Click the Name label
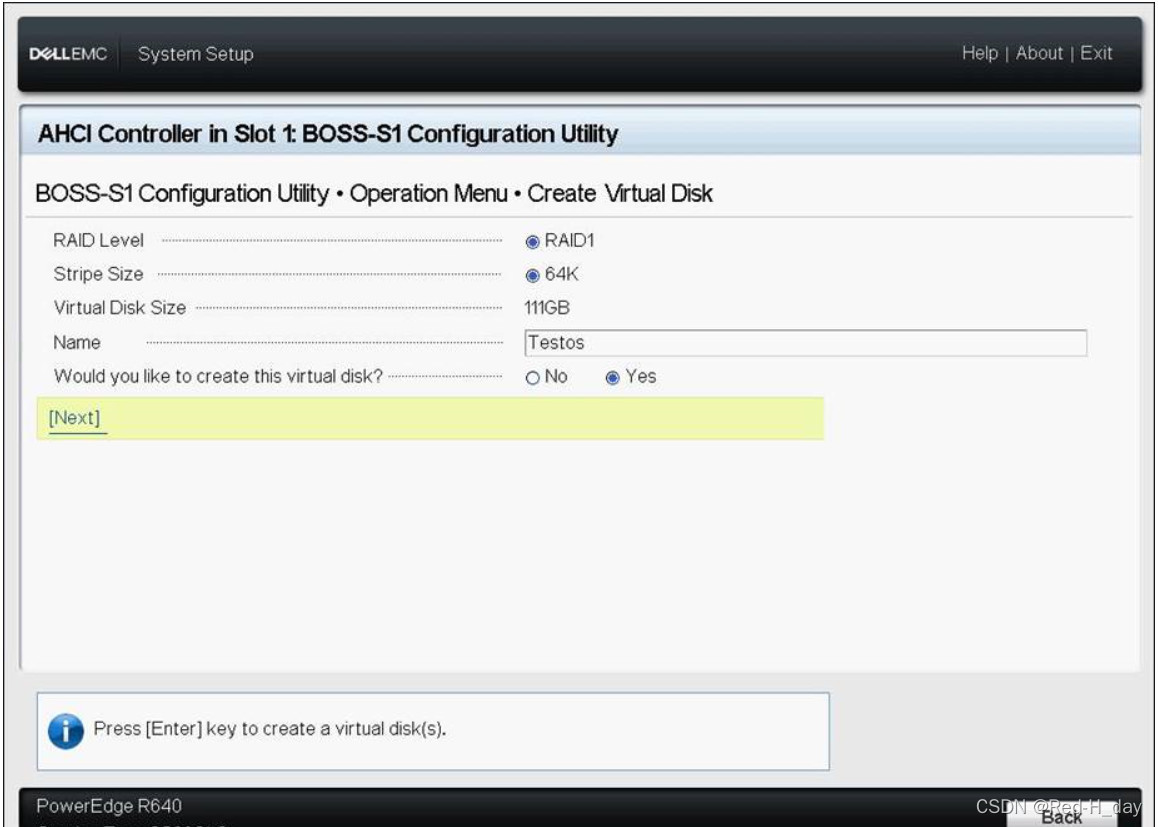Screen dimensions: 1158x827 pos(77,343)
